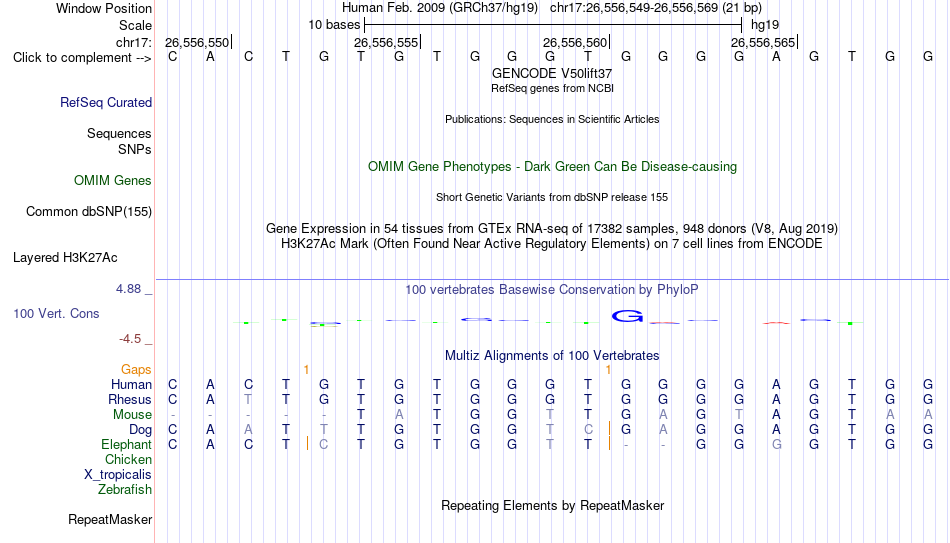The width and height of the screenshot is (950, 543).
Task: Click the 'hg19' label beside the scale bar
Action: pos(765,25)
